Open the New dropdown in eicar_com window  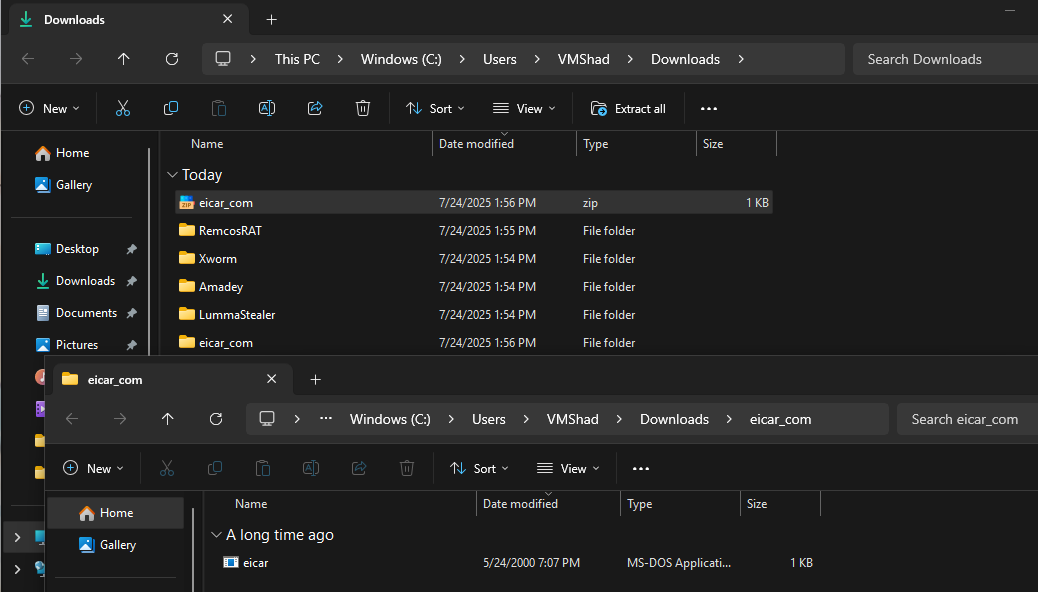(93, 468)
